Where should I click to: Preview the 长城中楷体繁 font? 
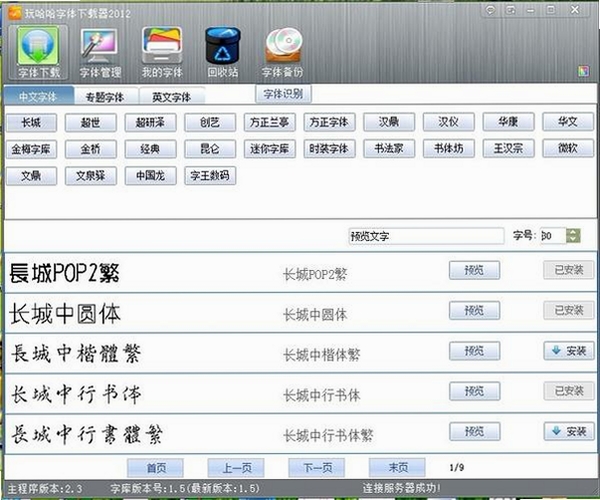click(474, 351)
